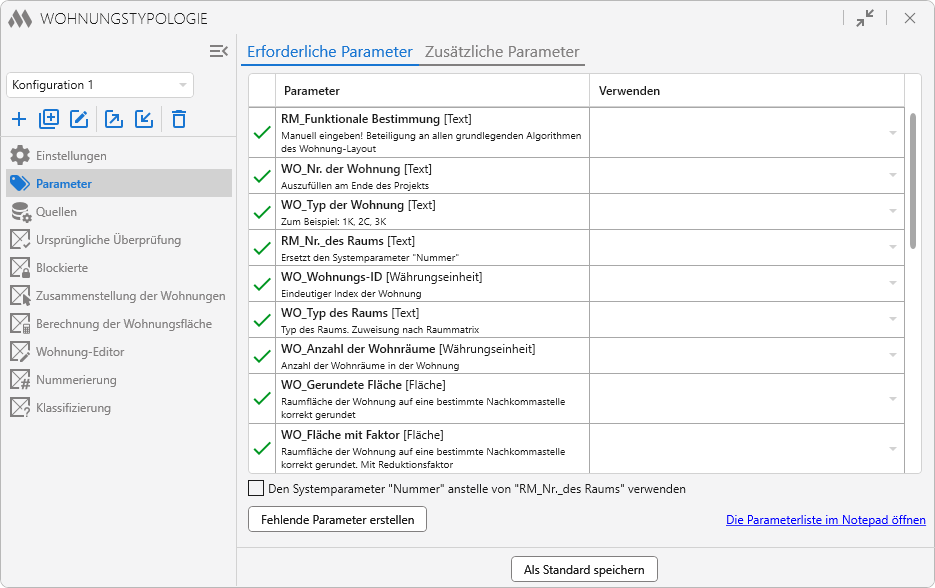Click the duplicate configuration icon

49,119
